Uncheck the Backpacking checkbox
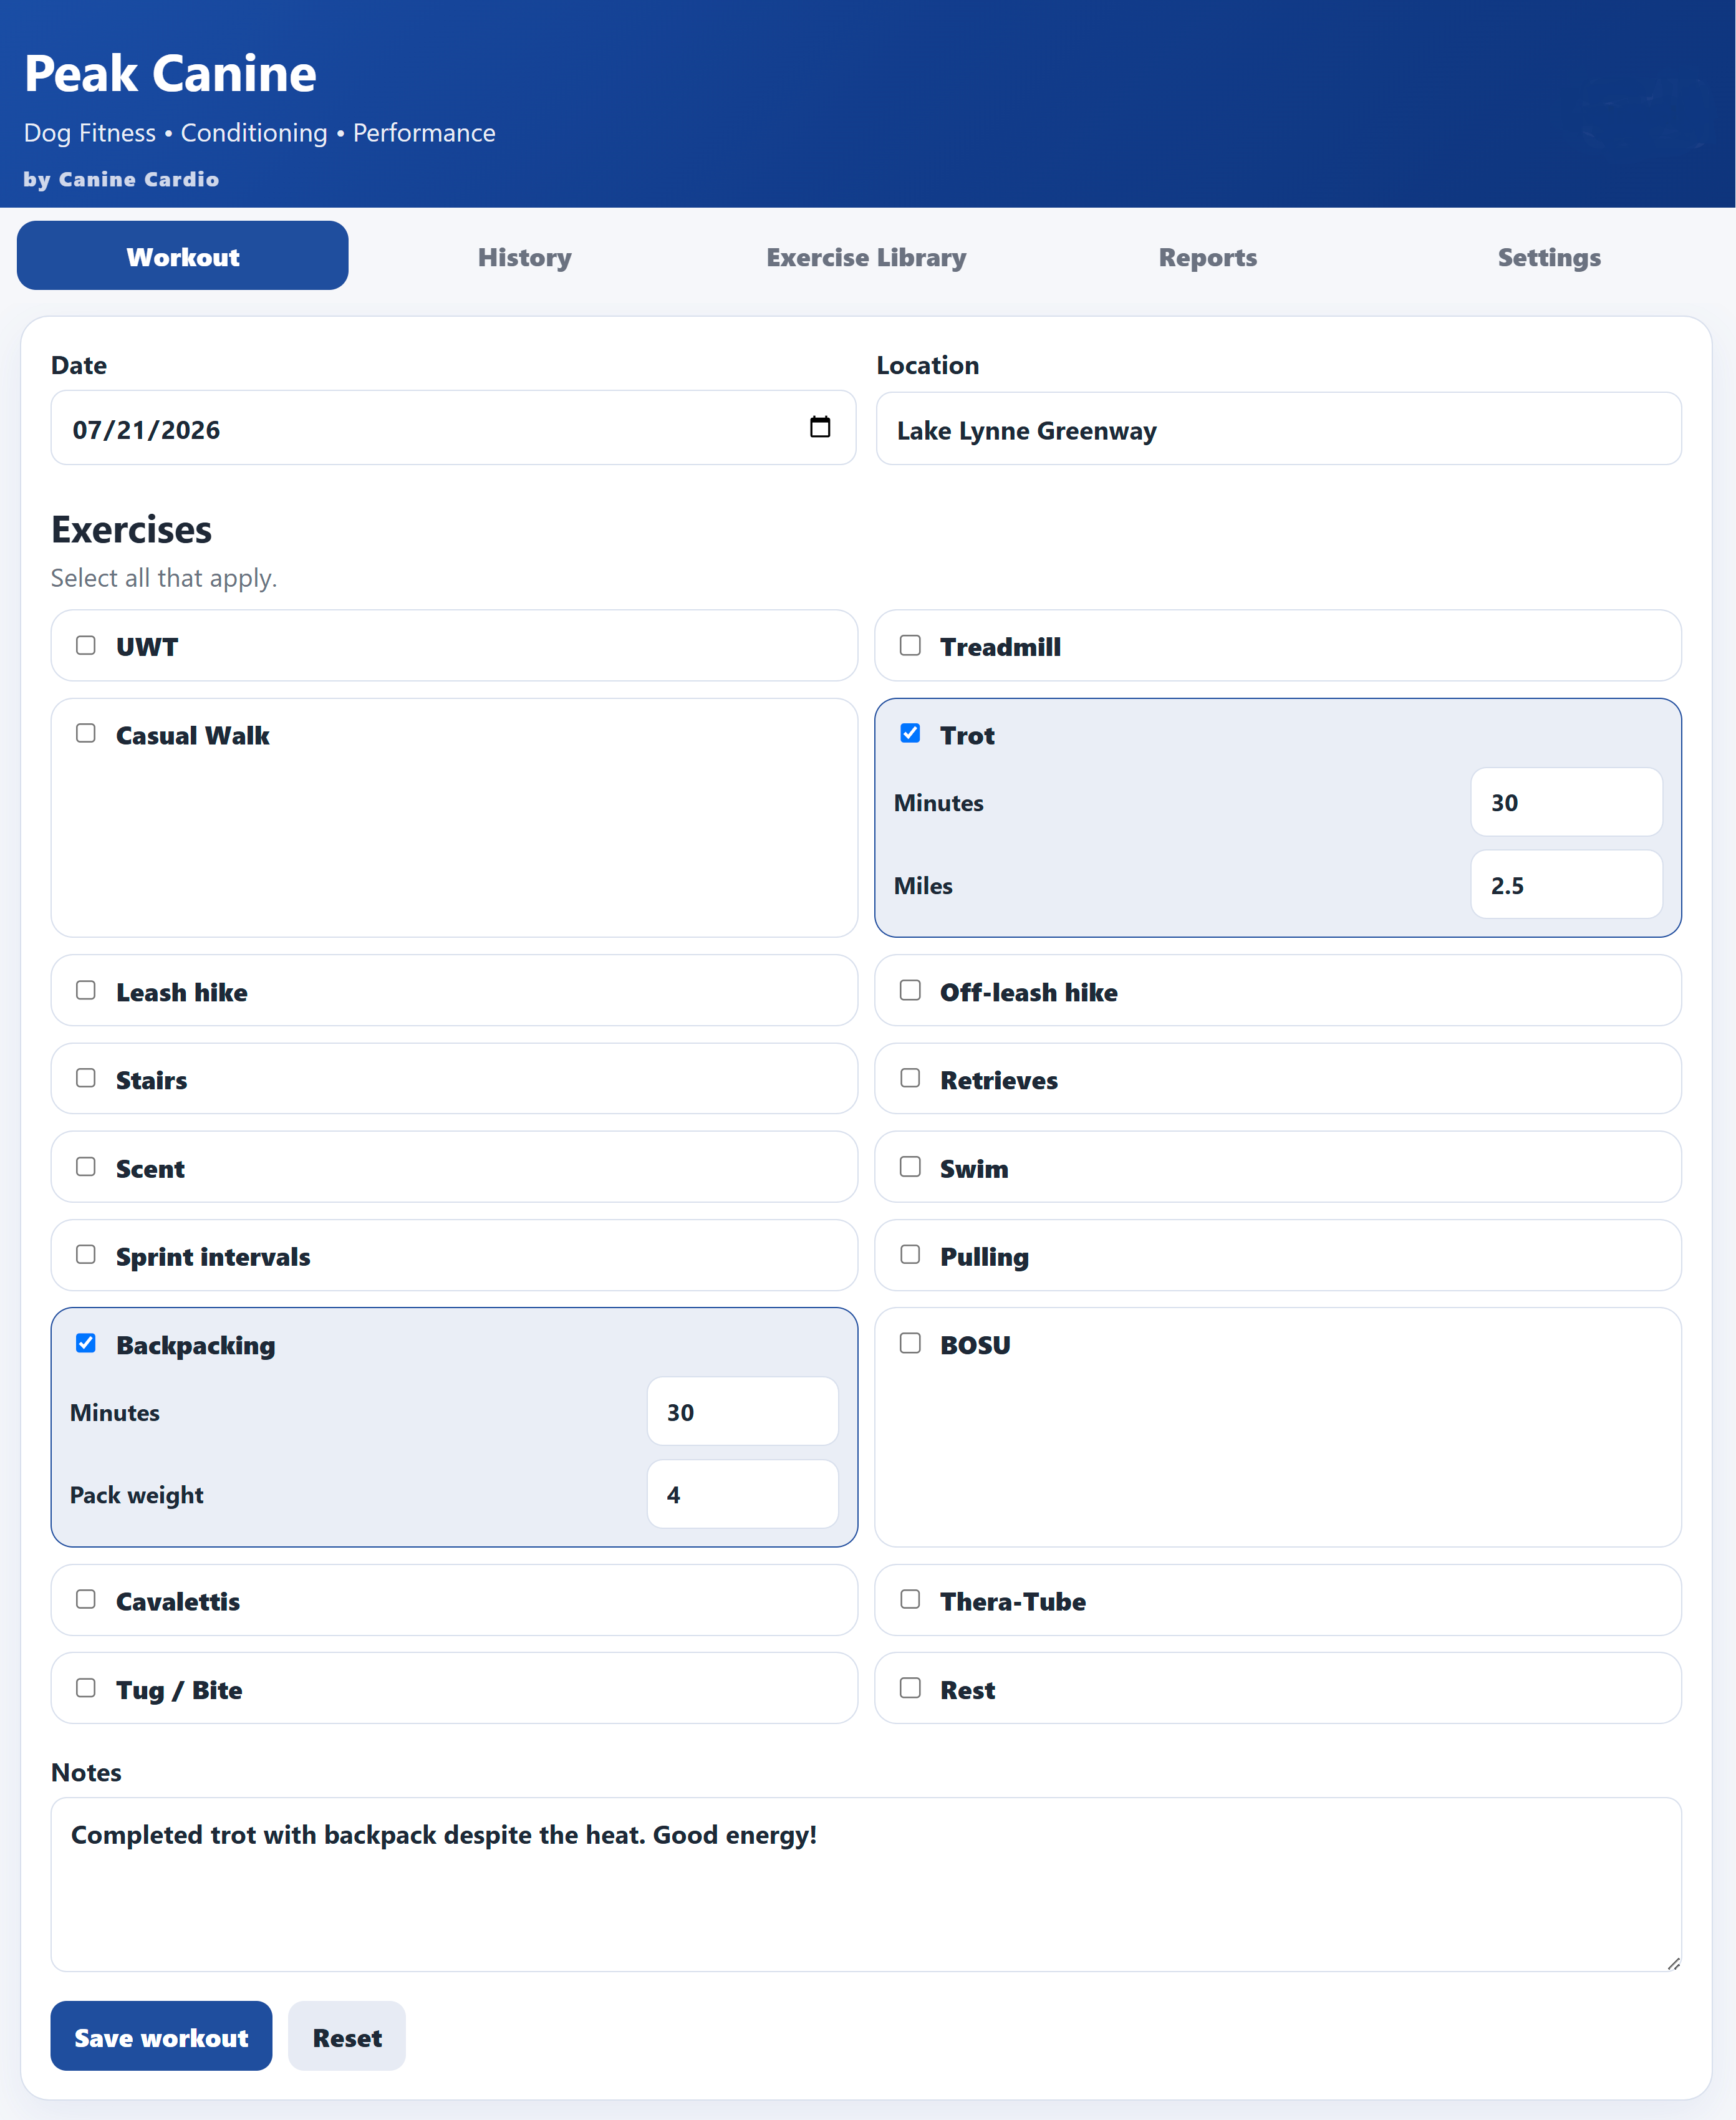This screenshot has width=1736, height=2120. point(86,1343)
